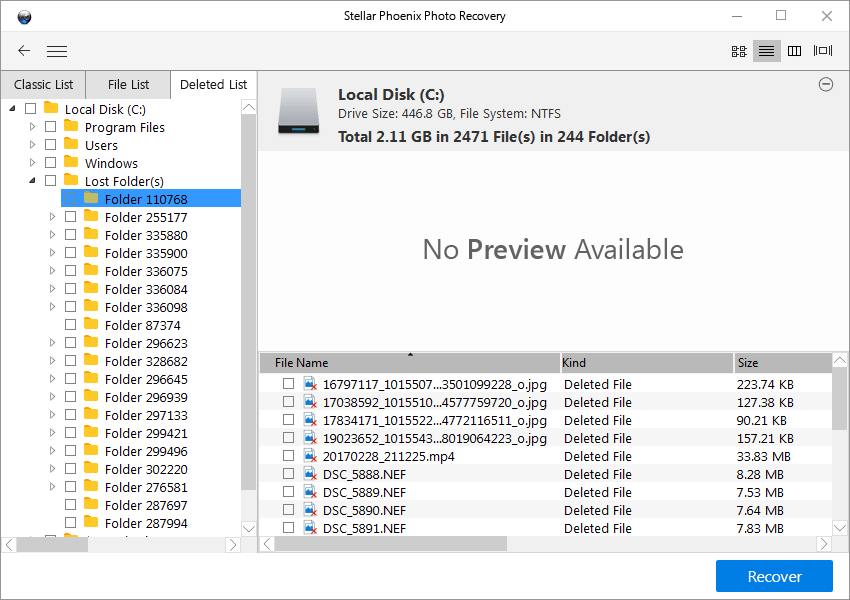The image size is (850, 600).
Task: Switch to thumbnail grid view
Action: point(739,51)
